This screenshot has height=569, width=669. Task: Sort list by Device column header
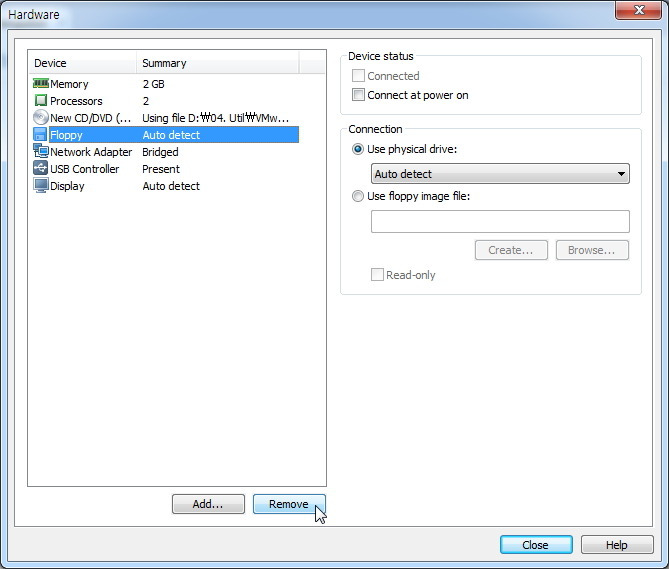83,63
